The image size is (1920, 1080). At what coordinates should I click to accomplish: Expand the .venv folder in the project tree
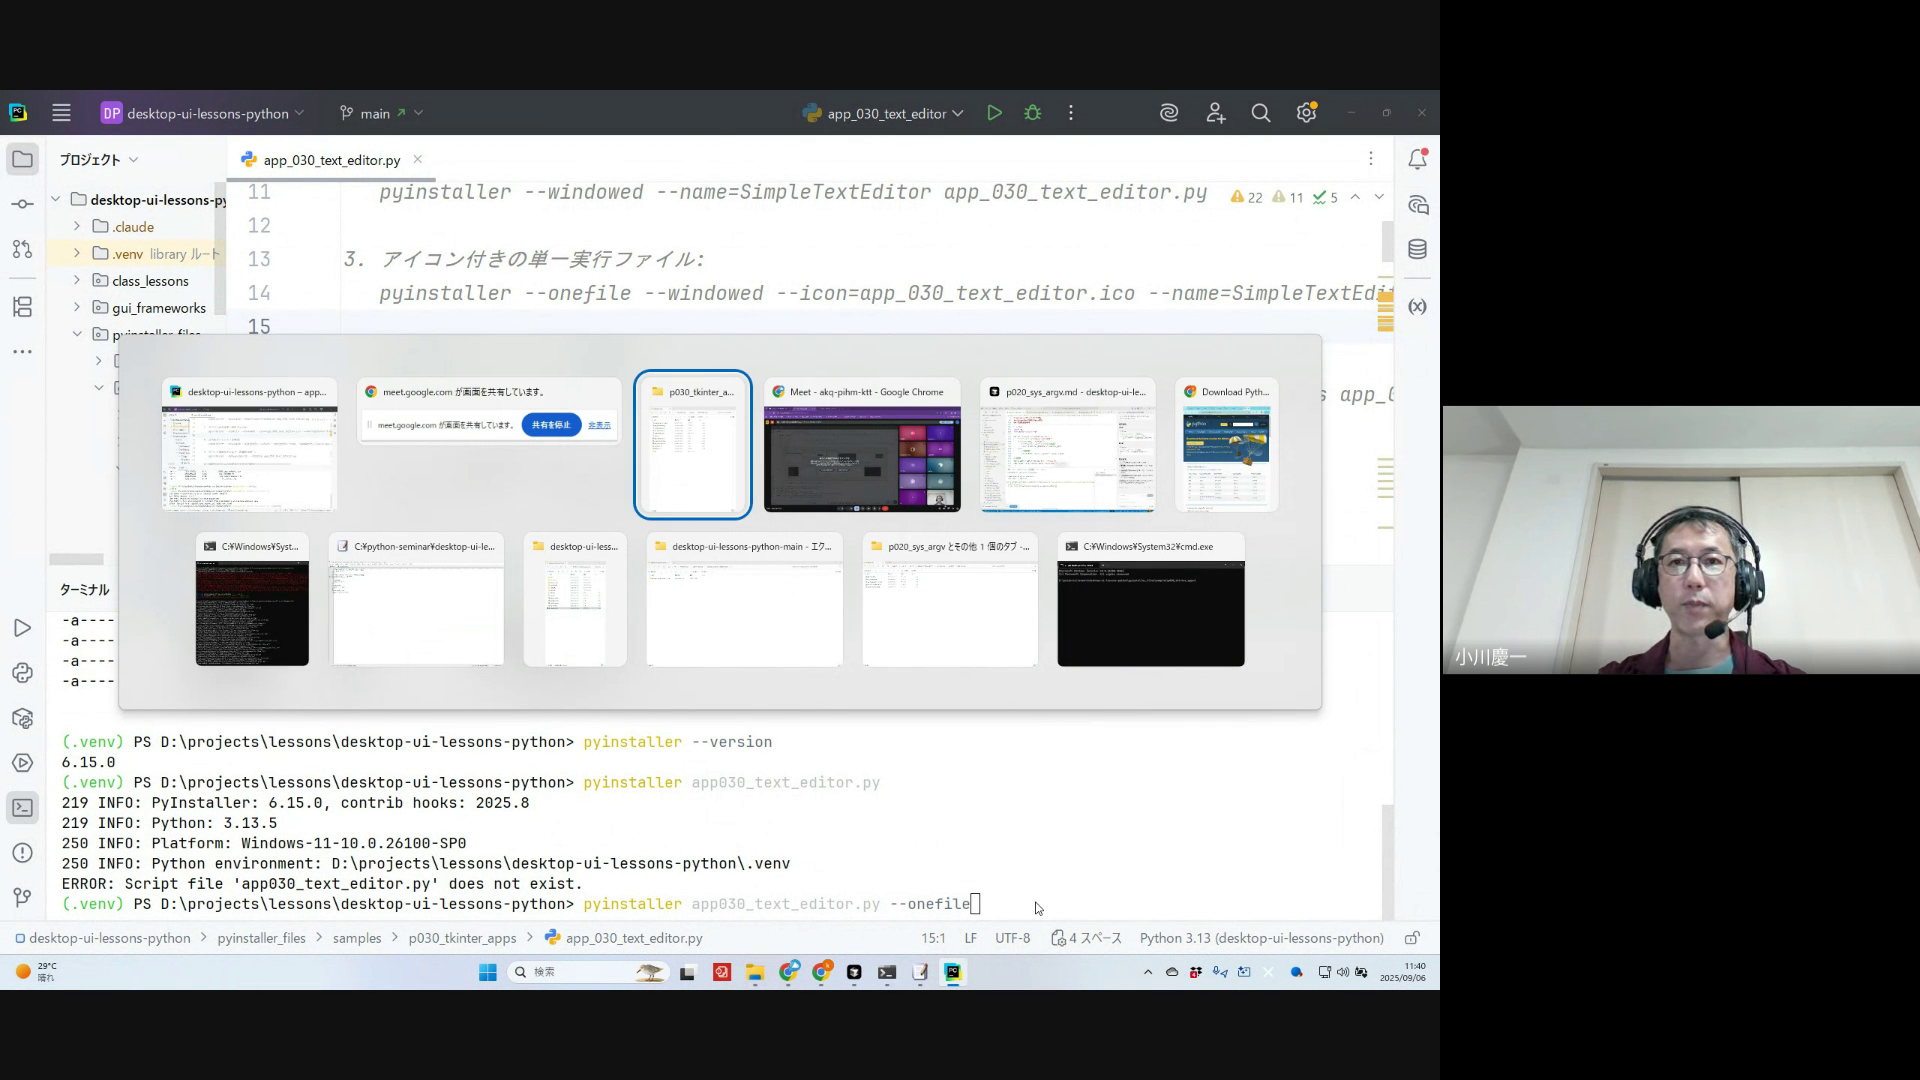[77, 254]
